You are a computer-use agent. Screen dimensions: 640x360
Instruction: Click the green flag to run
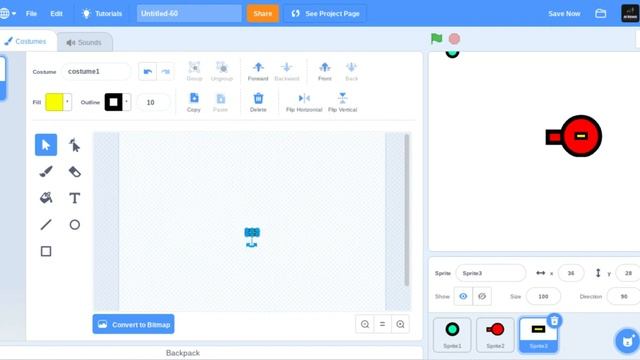(x=436, y=39)
